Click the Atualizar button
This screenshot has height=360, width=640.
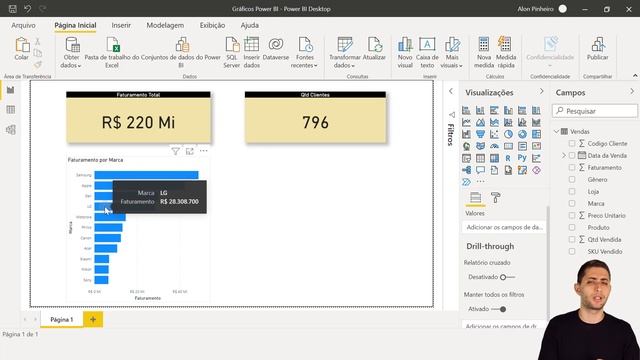tap(374, 49)
